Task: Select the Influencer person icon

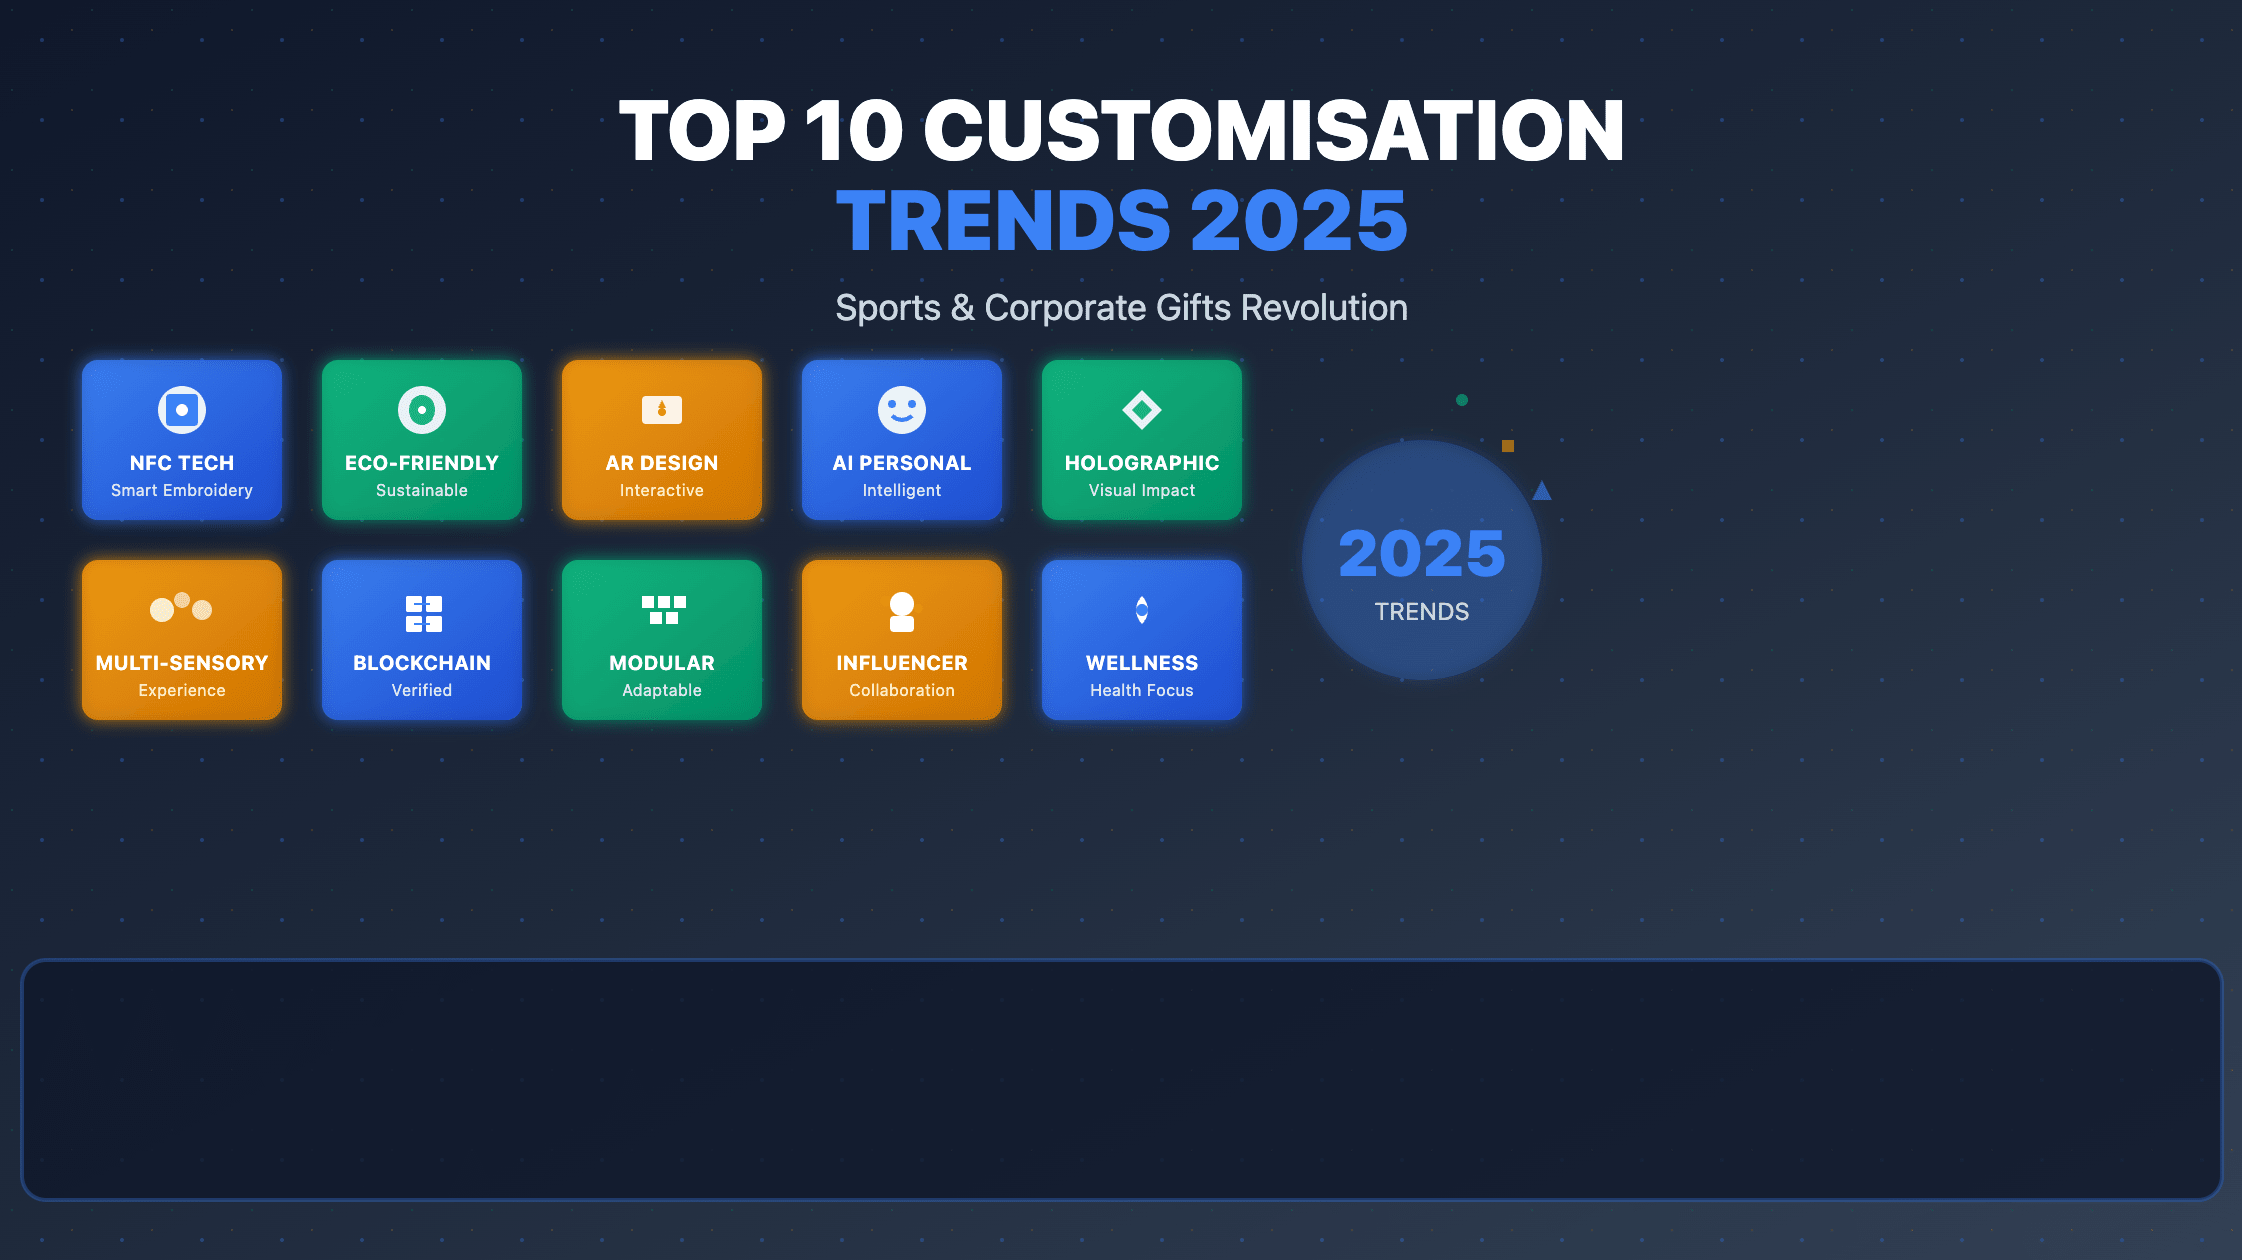Action: (x=901, y=608)
